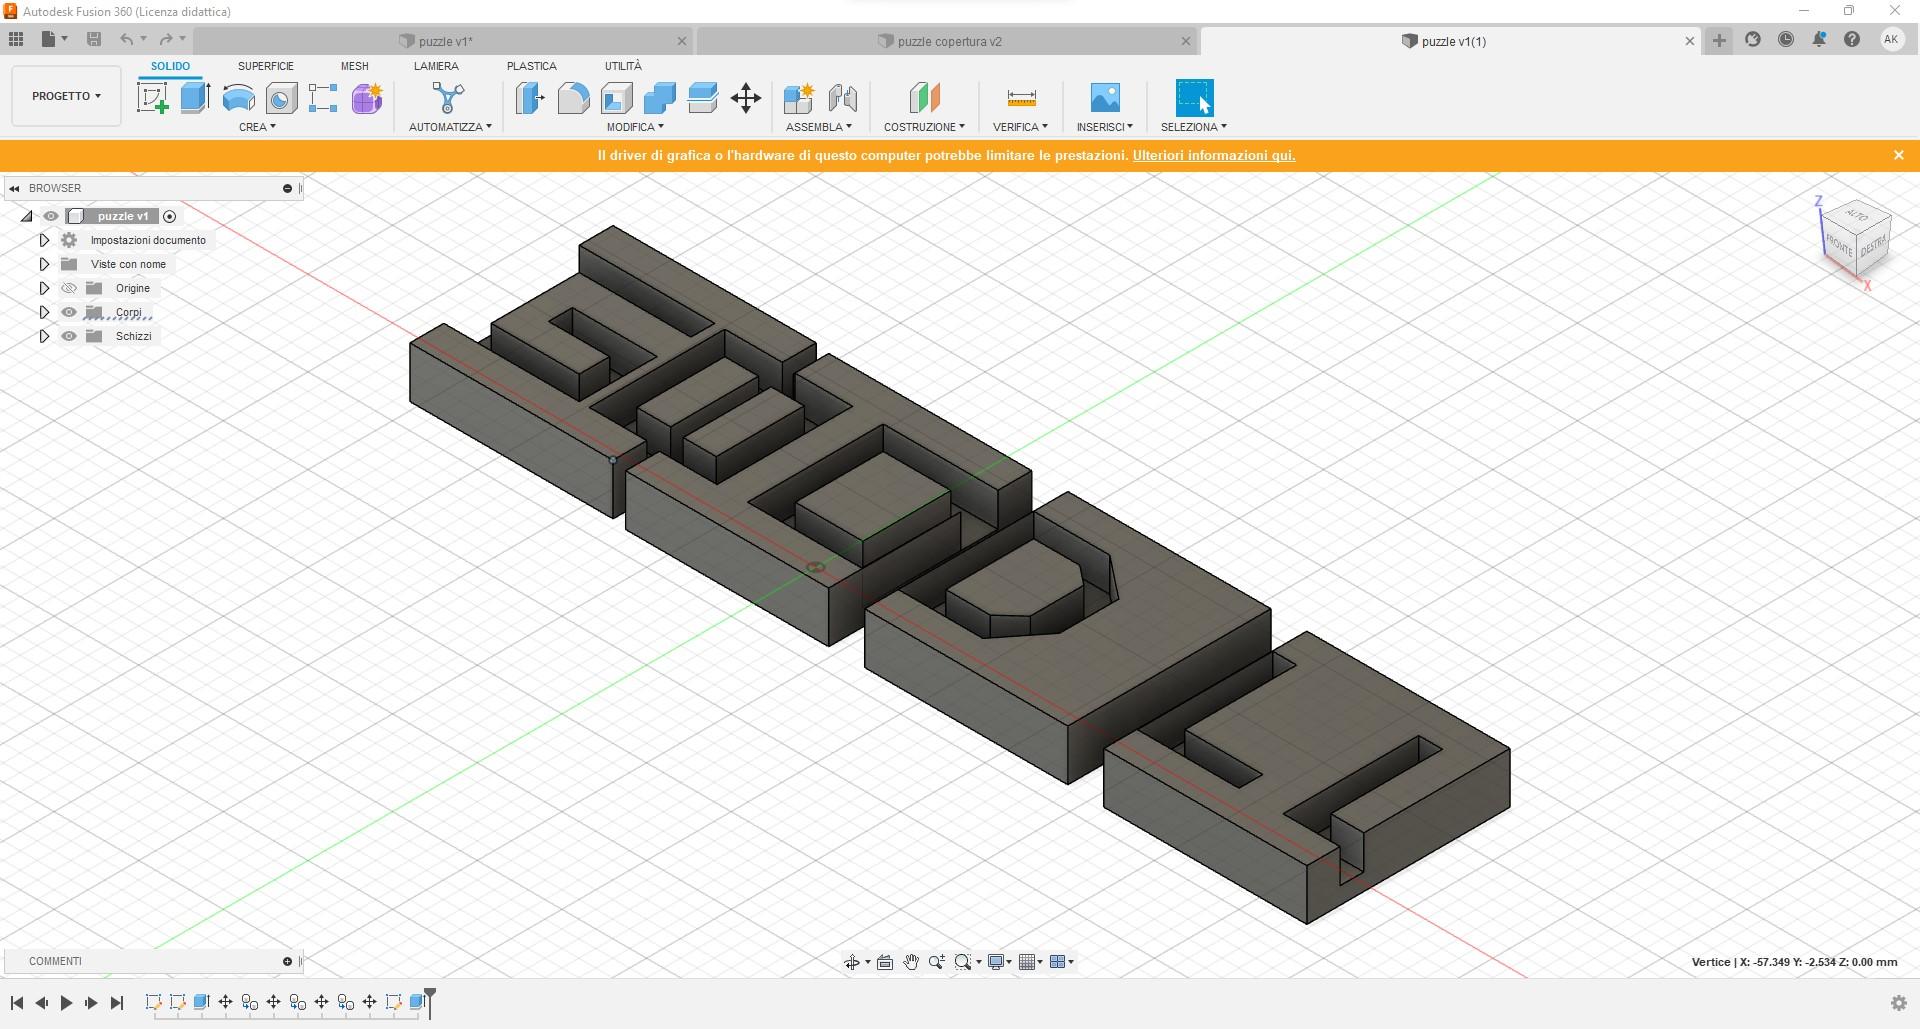
Task: Select the New Component tool
Action: coord(798,98)
